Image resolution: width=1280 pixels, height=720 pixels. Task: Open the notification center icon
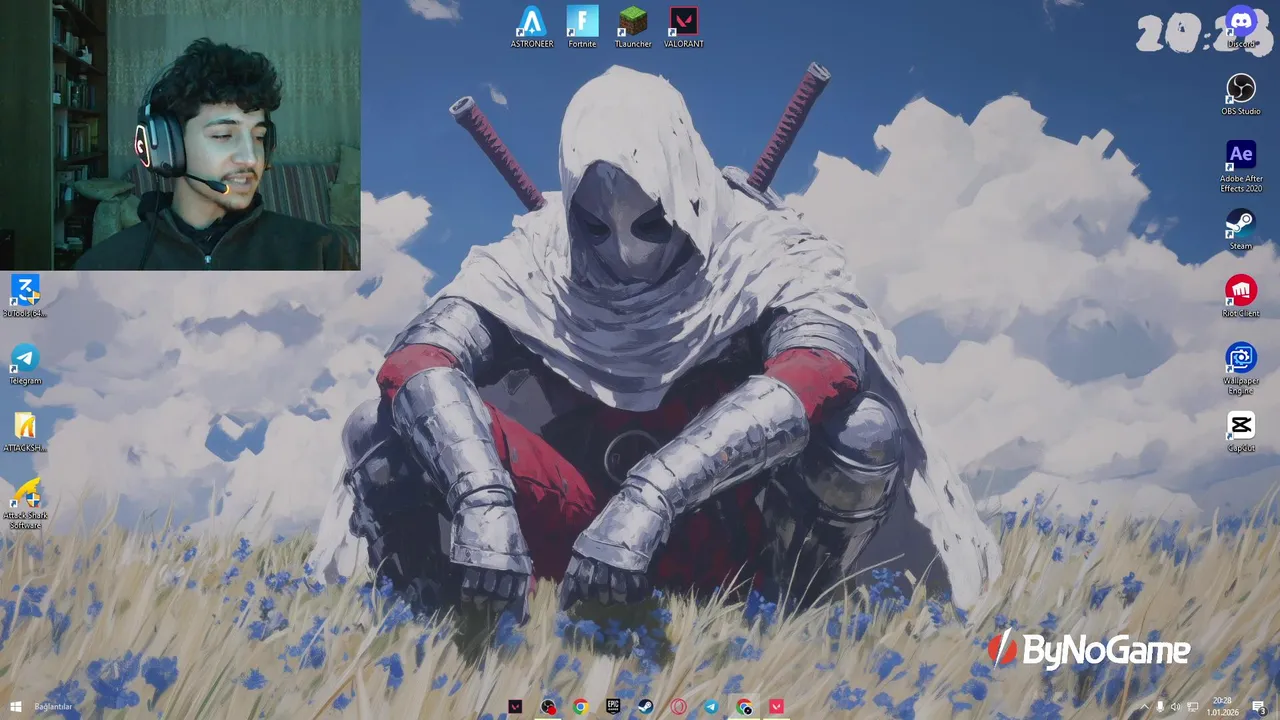click(x=1259, y=707)
